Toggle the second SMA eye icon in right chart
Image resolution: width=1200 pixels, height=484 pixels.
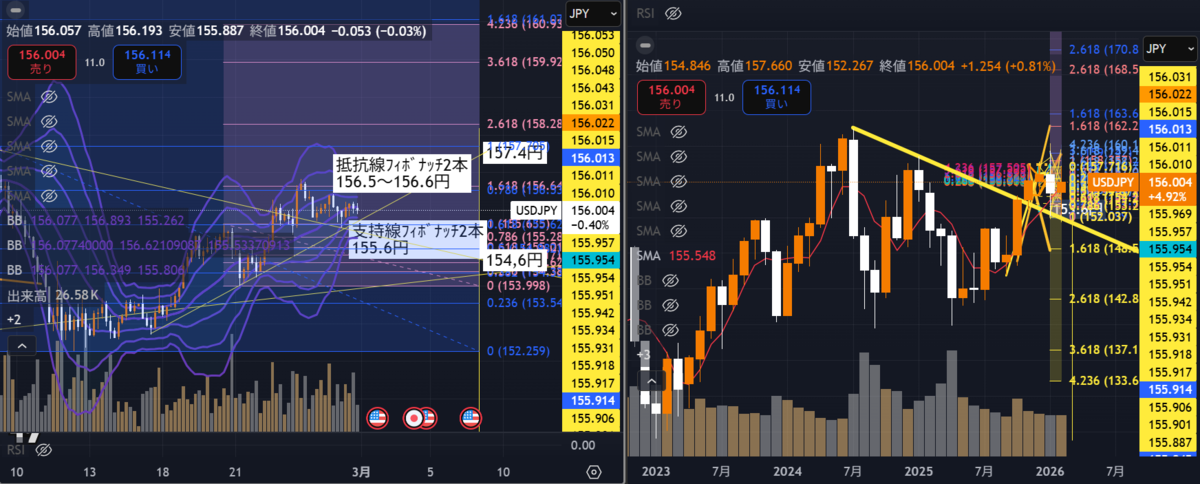click(x=679, y=157)
